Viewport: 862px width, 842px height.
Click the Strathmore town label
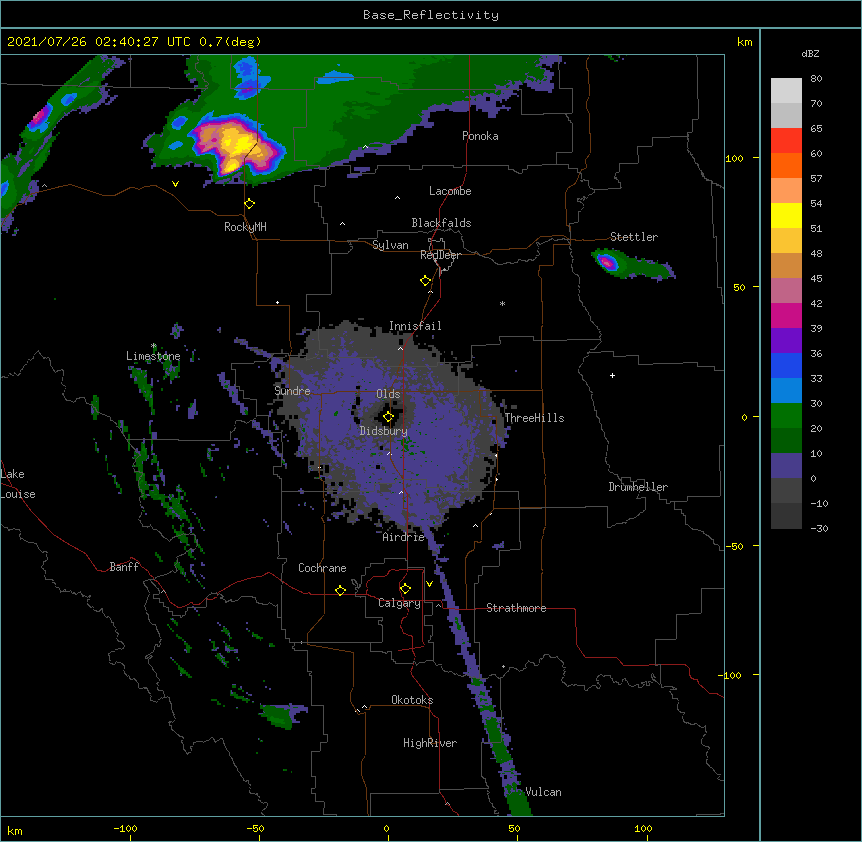coord(516,608)
